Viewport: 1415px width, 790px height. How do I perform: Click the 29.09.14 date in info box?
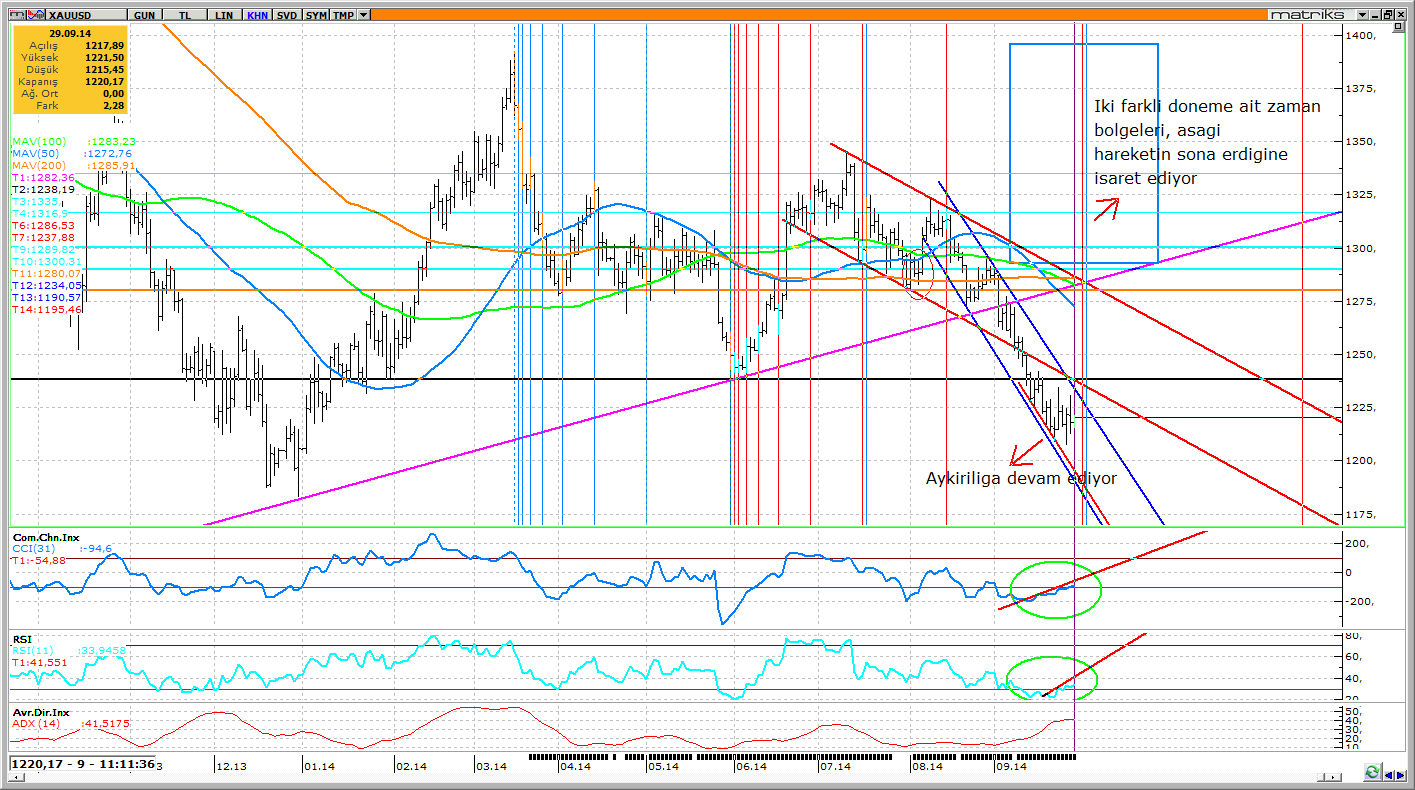pos(71,33)
